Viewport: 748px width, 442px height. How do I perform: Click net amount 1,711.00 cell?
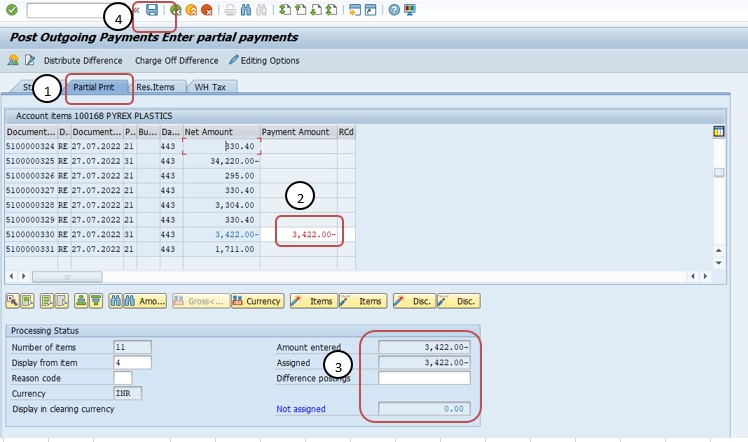click(222, 249)
